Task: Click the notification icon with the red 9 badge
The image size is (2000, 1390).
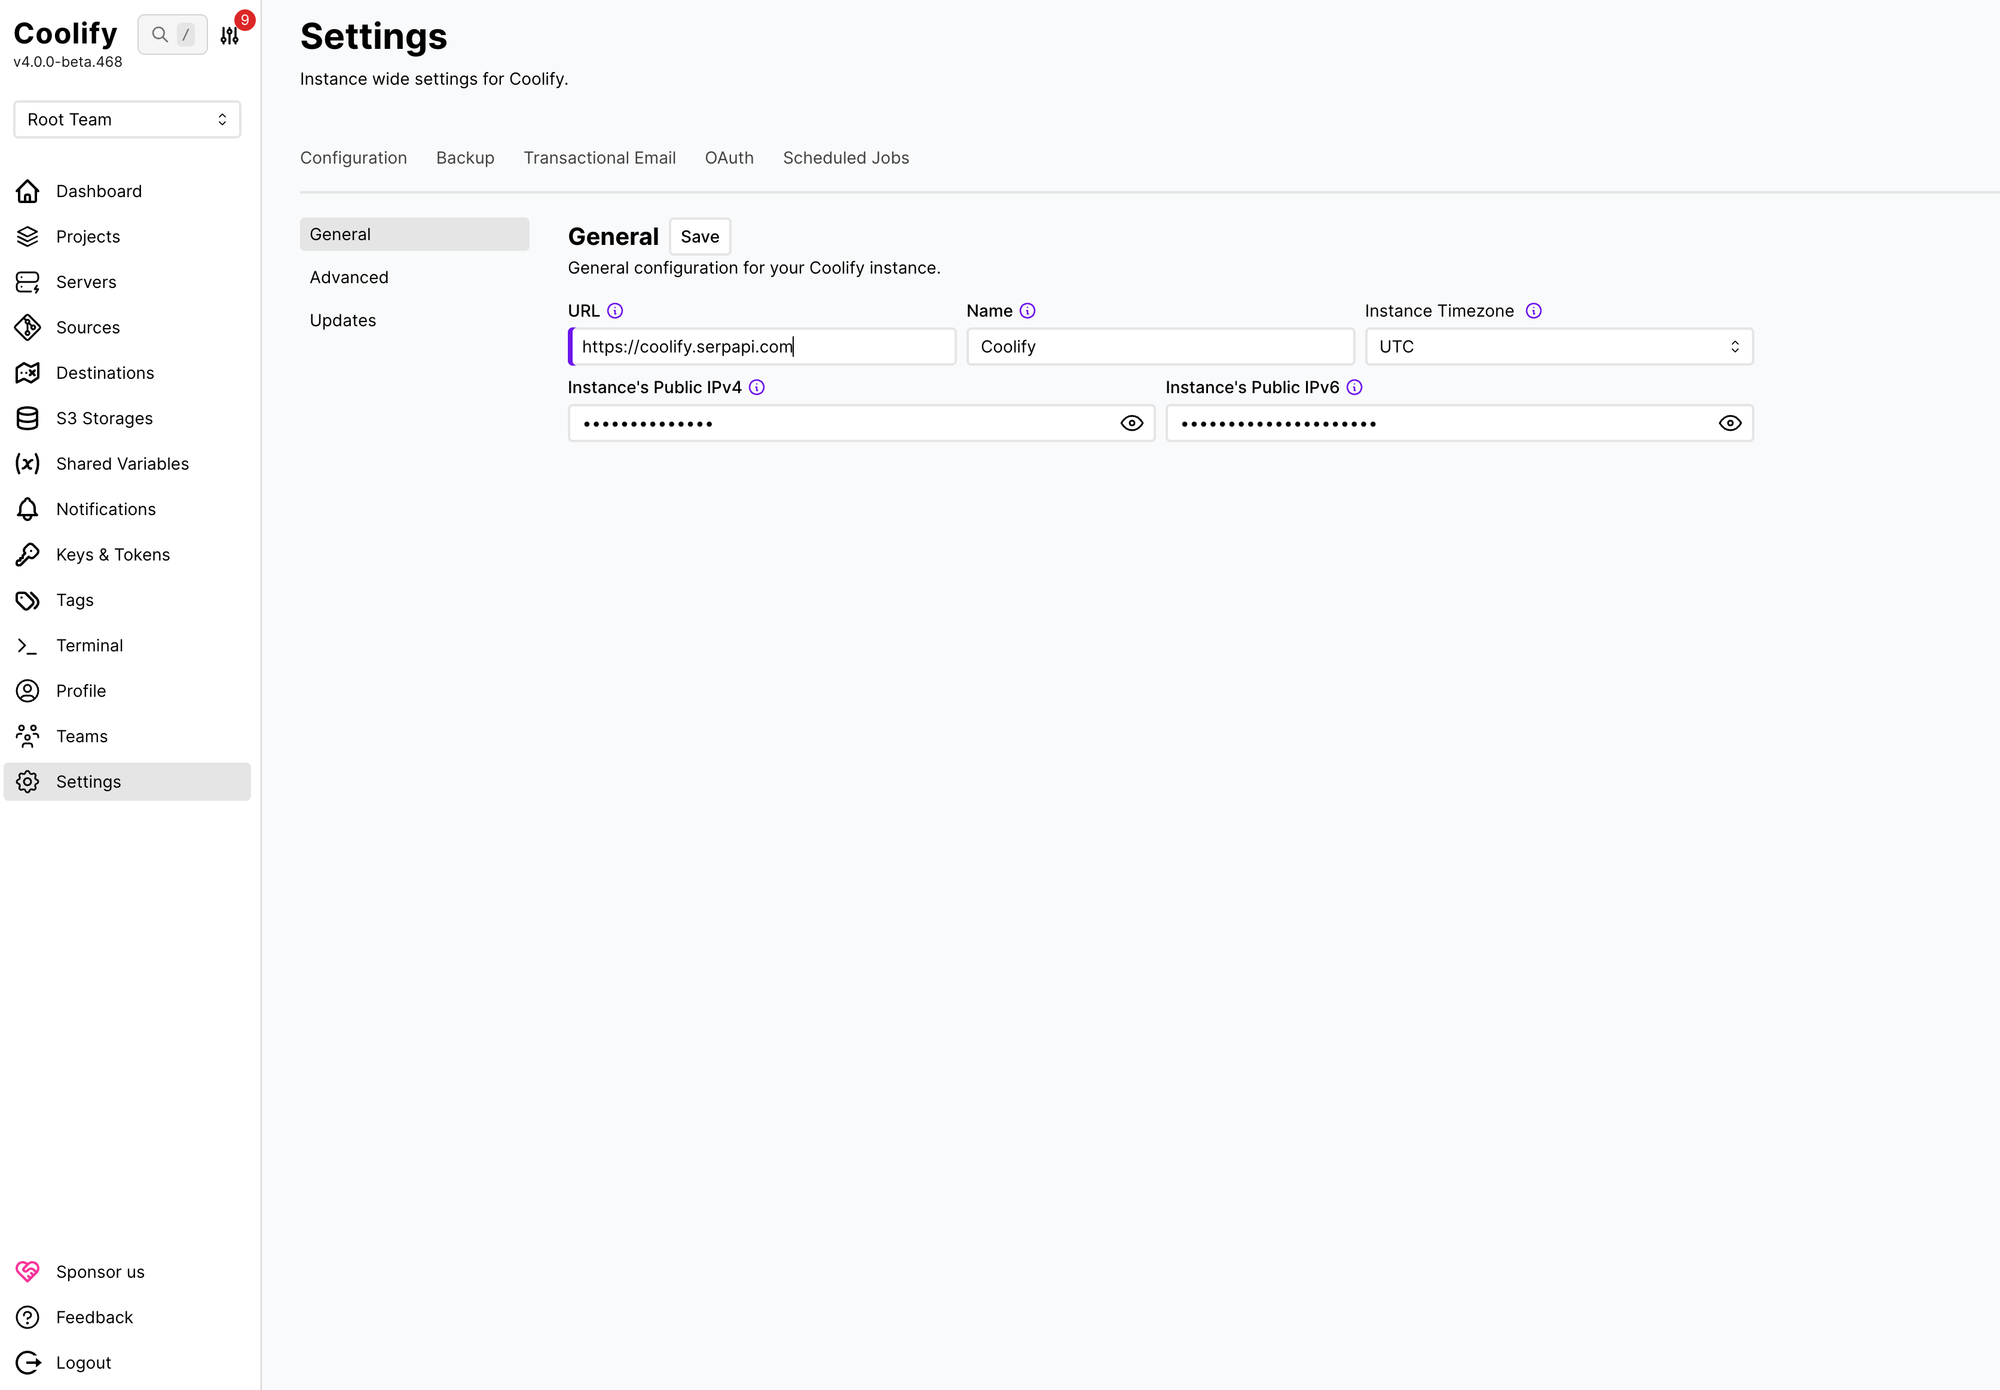Action: click(x=229, y=34)
